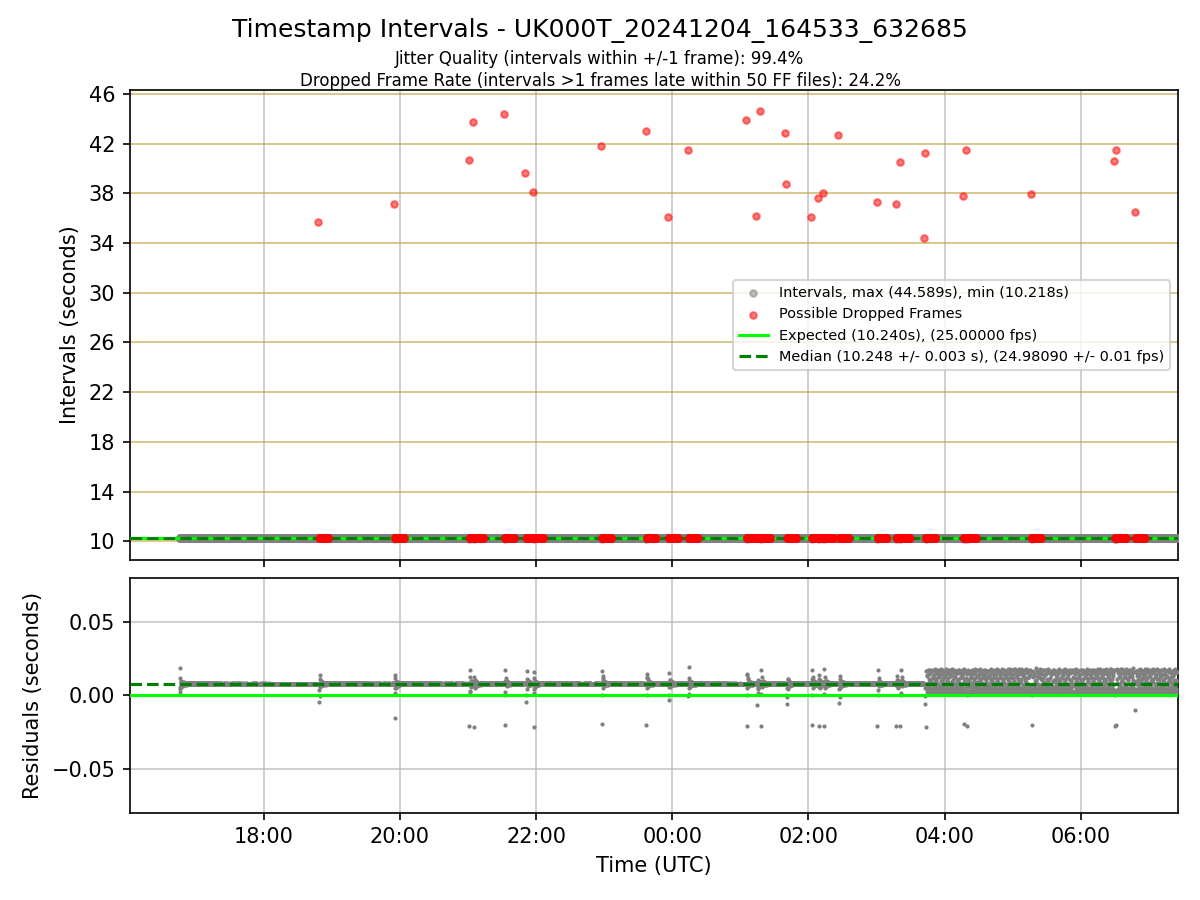
Task: Click the 'Intervals (seconds)' y-axis label
Action: point(68,325)
